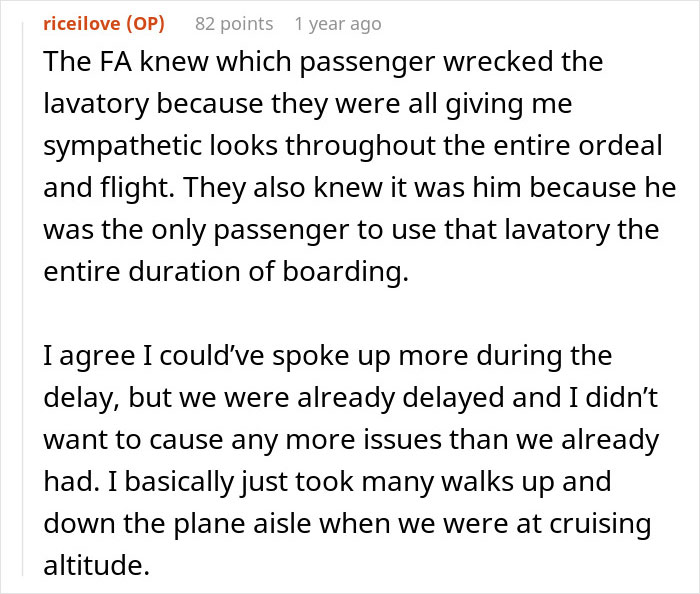
Task: Click the riceilove username link
Action: coord(83,23)
